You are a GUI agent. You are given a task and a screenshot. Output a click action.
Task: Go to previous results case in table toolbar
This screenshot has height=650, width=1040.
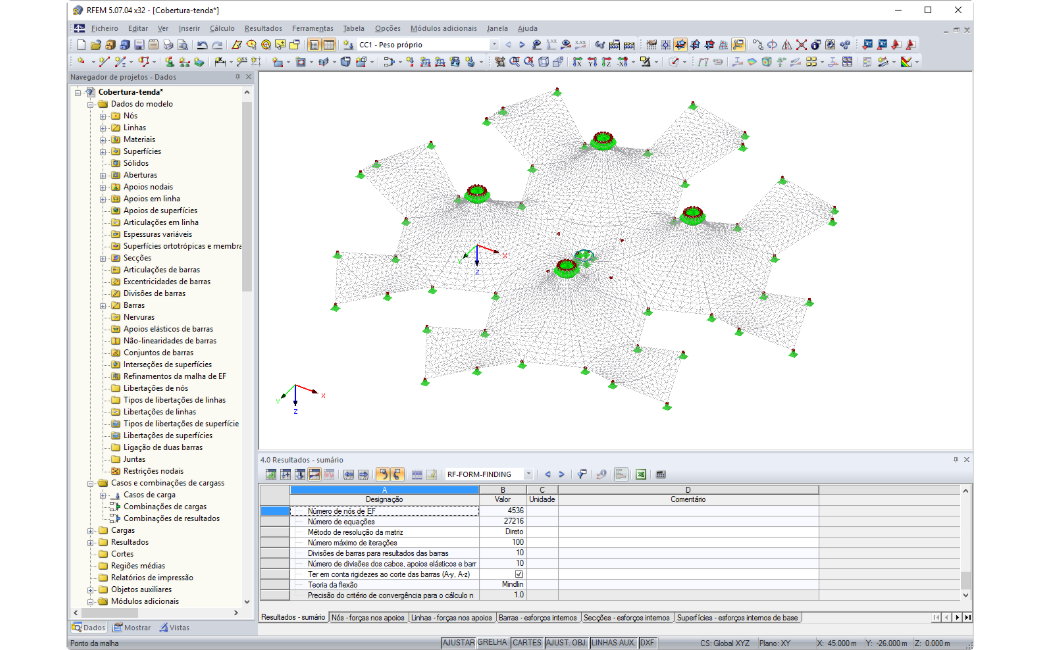(x=547, y=474)
